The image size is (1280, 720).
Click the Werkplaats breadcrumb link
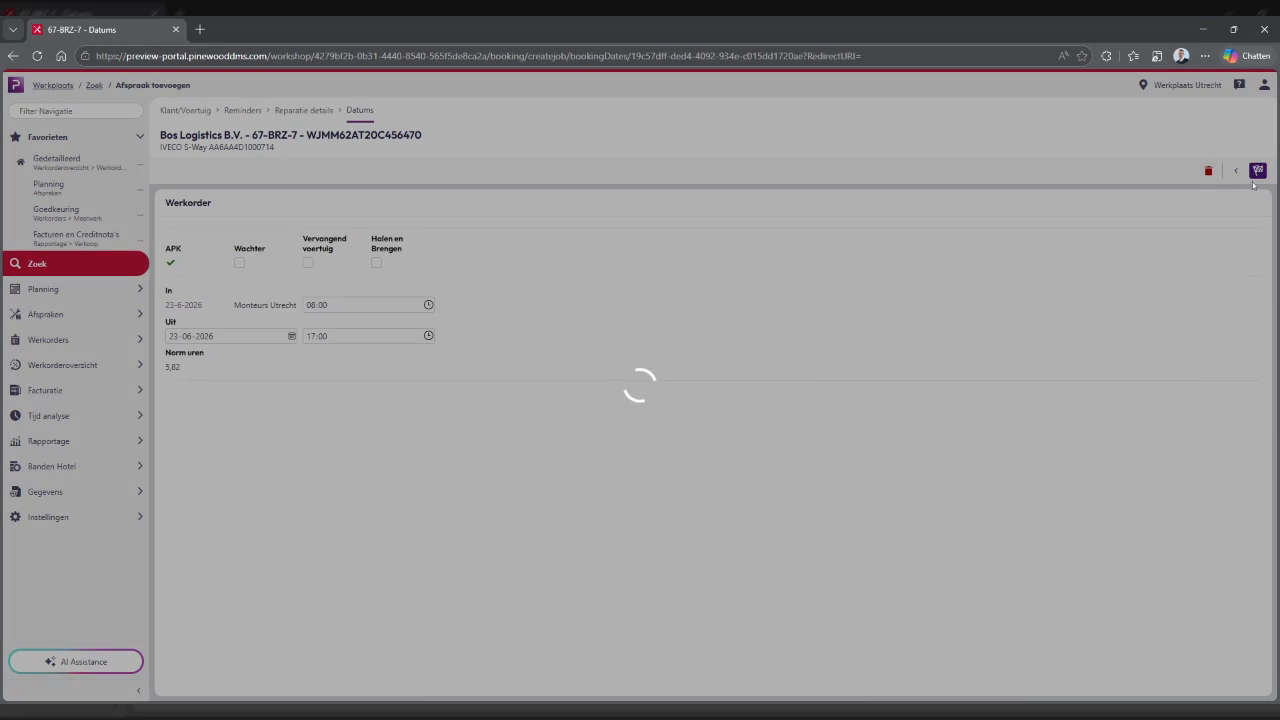[x=53, y=85]
